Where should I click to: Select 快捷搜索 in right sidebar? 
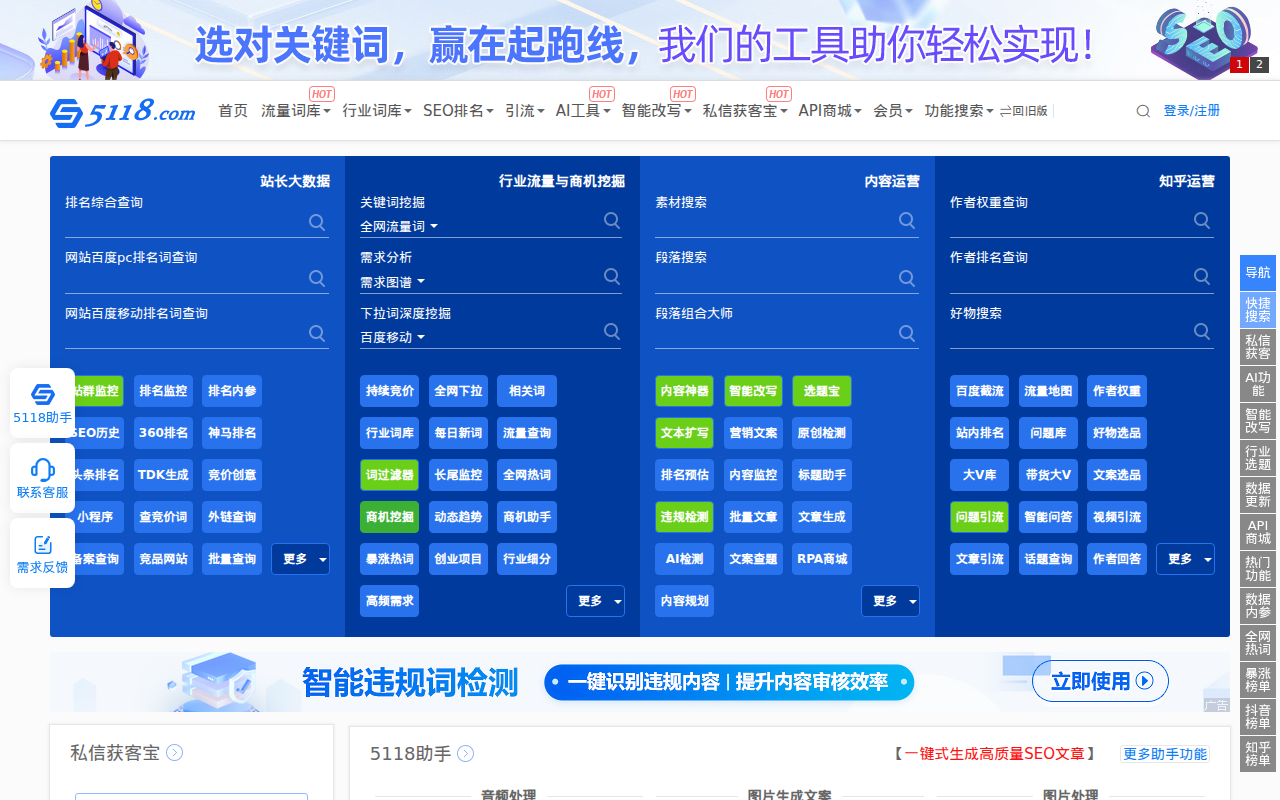tap(1258, 309)
